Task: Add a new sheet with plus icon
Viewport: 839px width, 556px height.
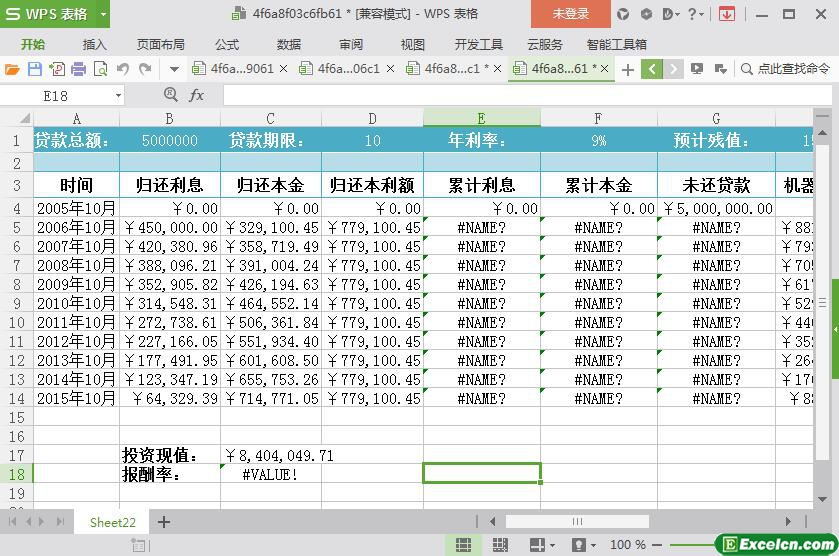Action: [x=164, y=522]
